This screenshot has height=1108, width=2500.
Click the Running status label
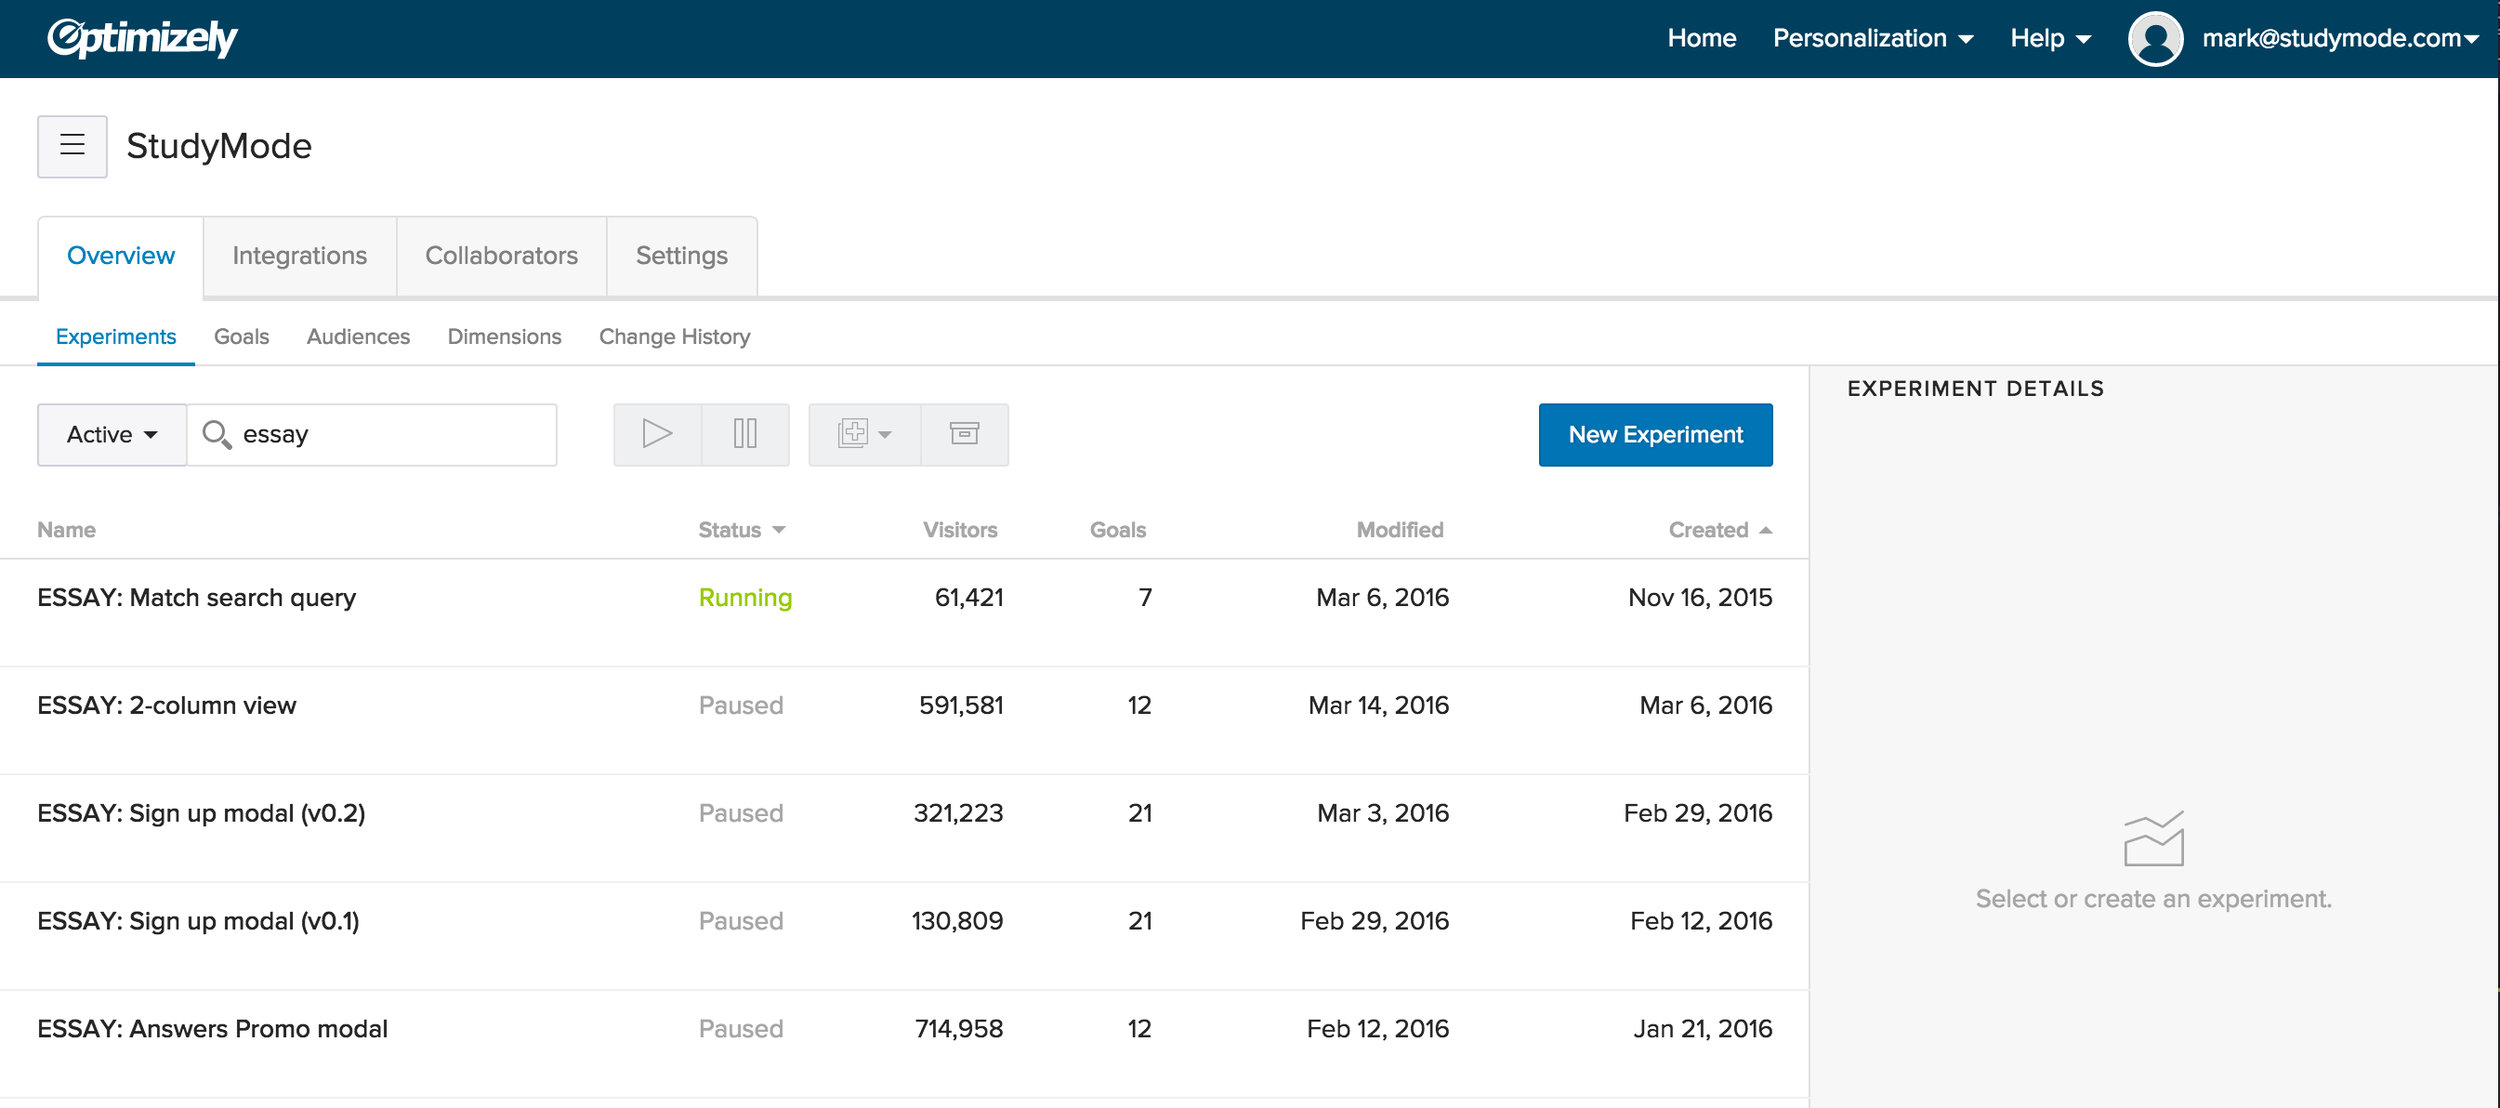745,598
